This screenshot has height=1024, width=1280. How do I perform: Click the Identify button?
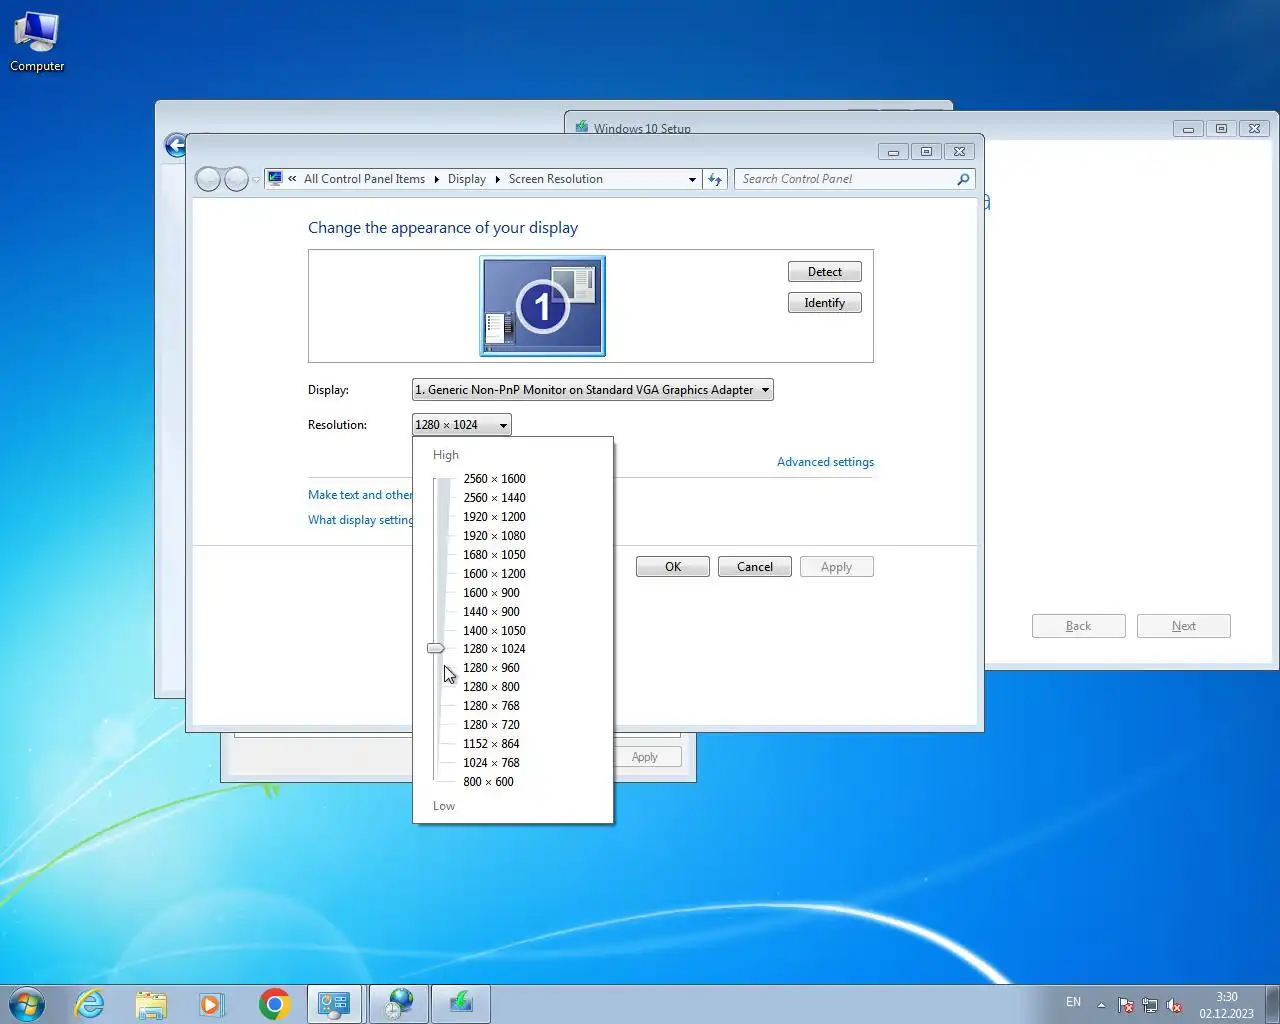click(824, 303)
